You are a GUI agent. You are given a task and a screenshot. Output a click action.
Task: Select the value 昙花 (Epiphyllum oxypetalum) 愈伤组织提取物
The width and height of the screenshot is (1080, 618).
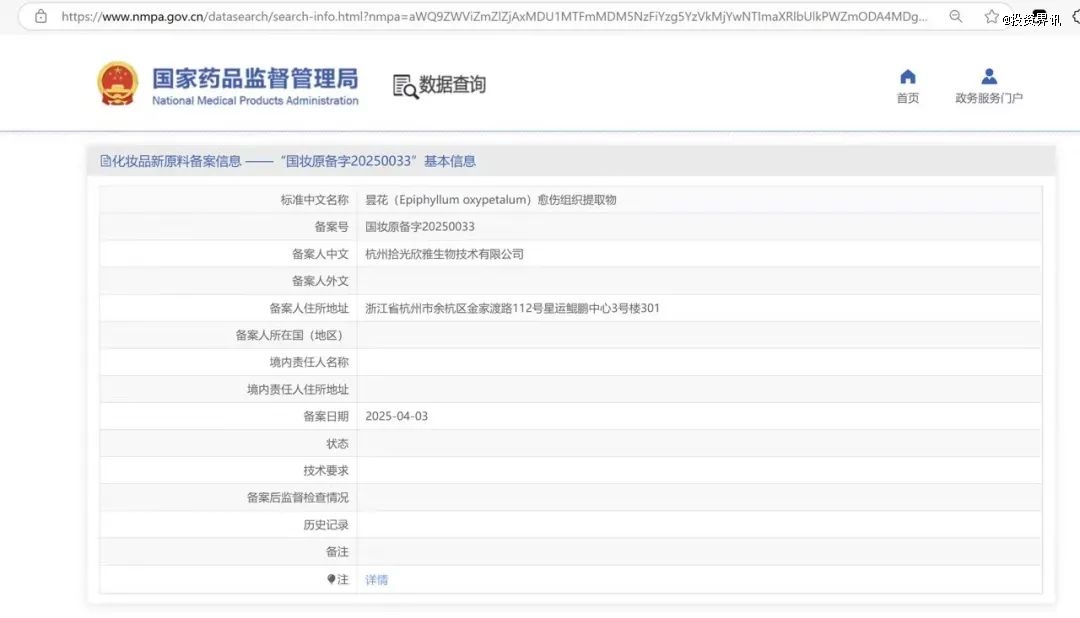tap(490, 200)
